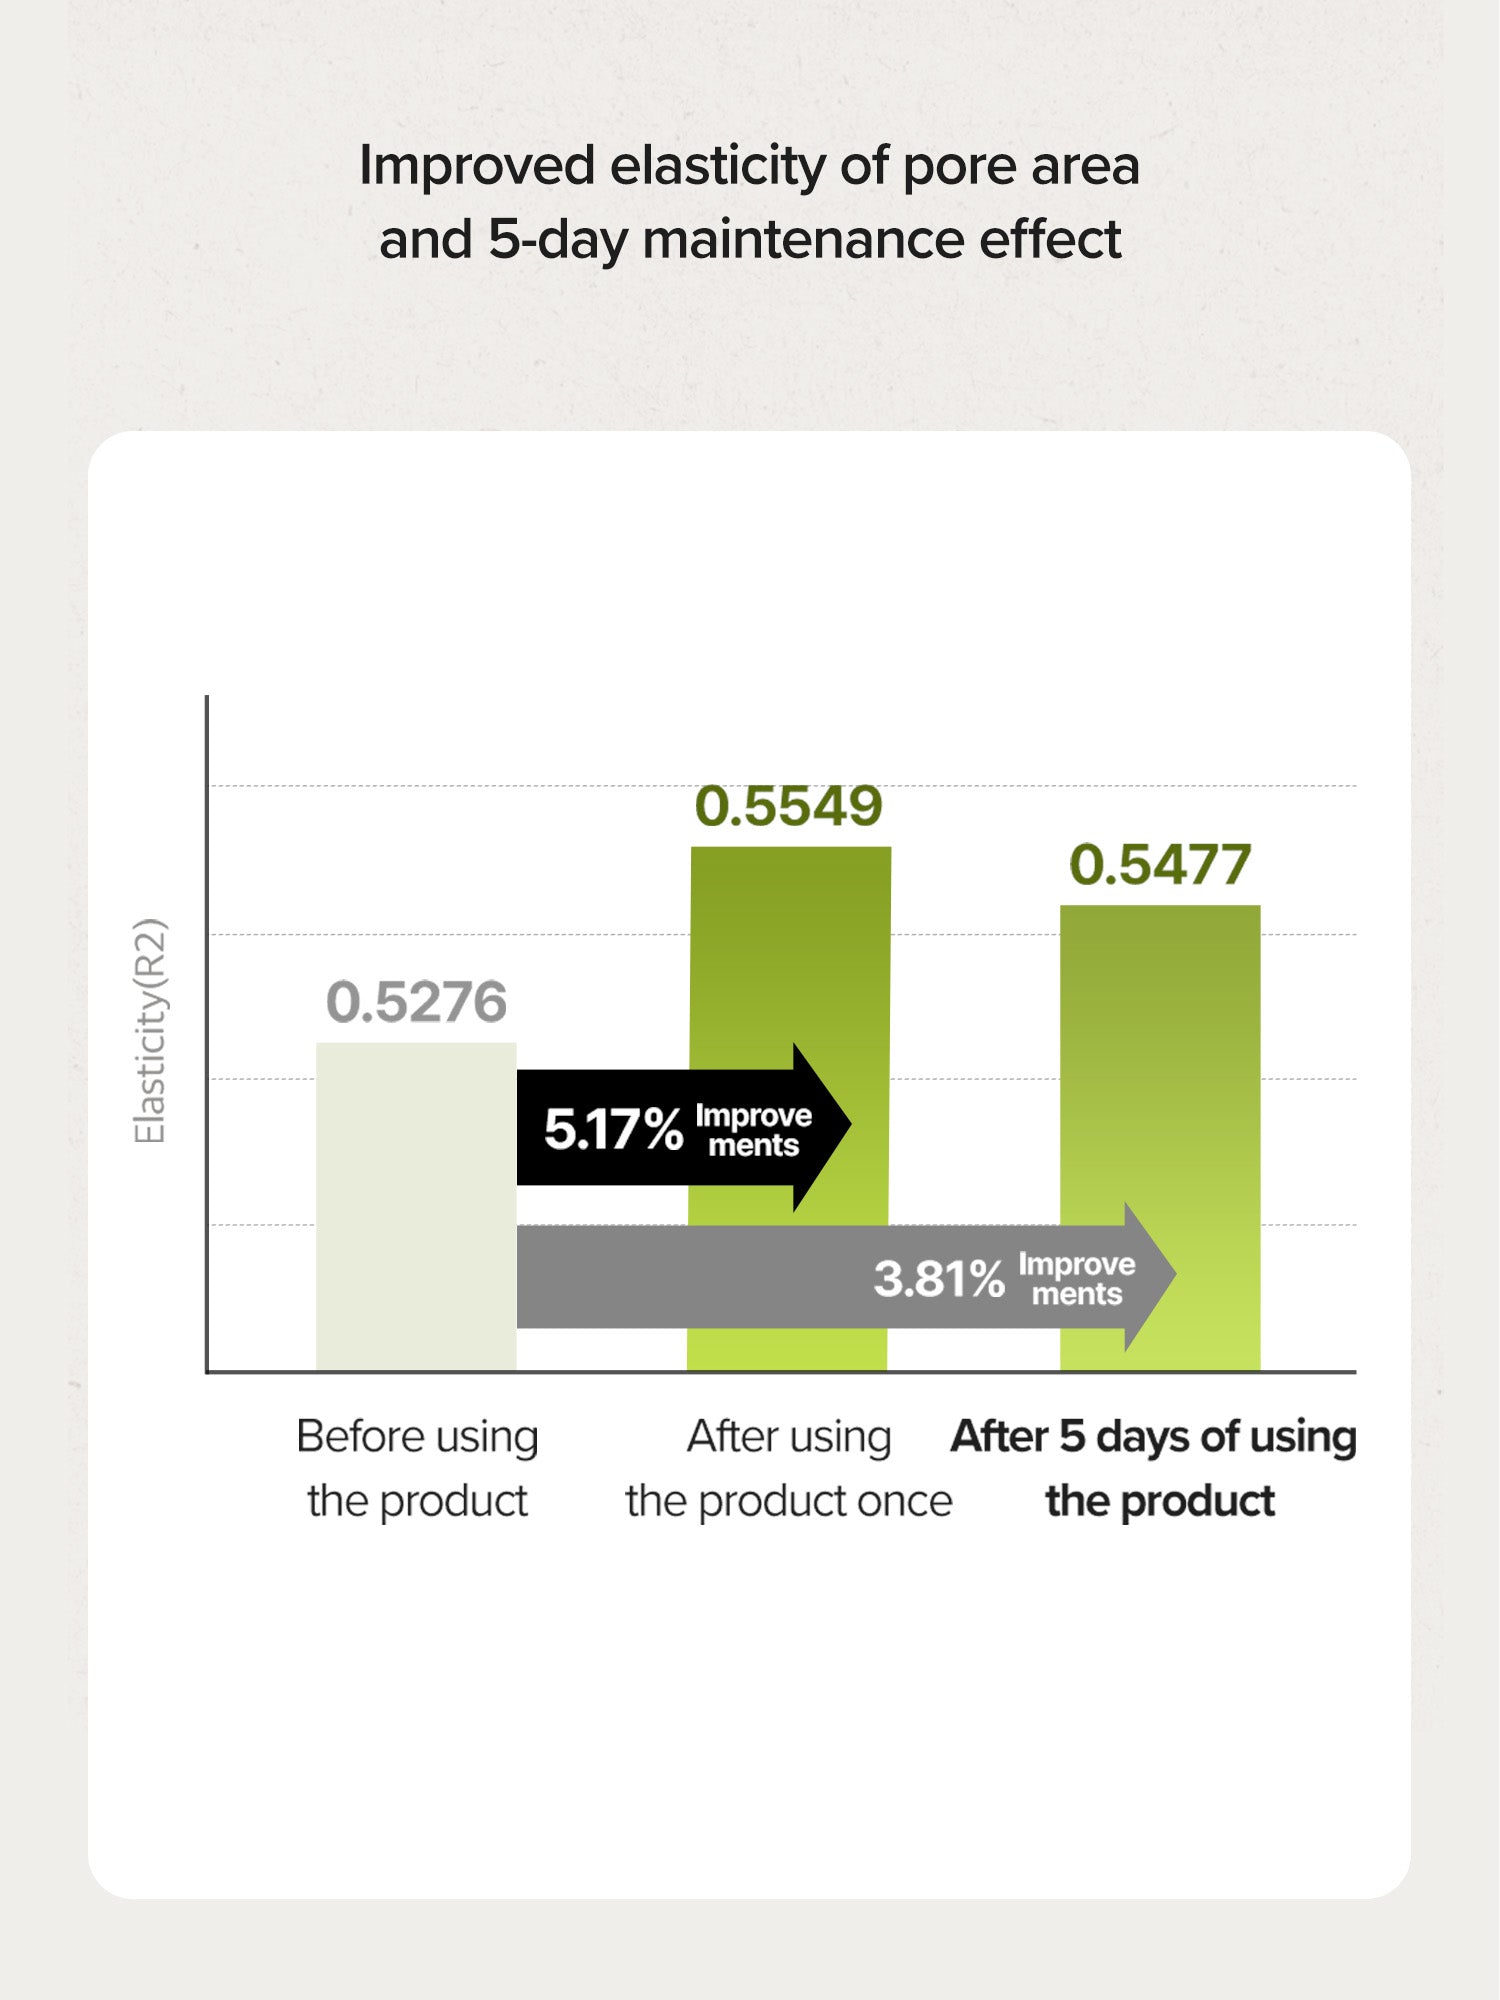Image resolution: width=1500 pixels, height=2000 pixels.
Task: Click the gray 3.81% improvements arrow
Action: tap(846, 1277)
